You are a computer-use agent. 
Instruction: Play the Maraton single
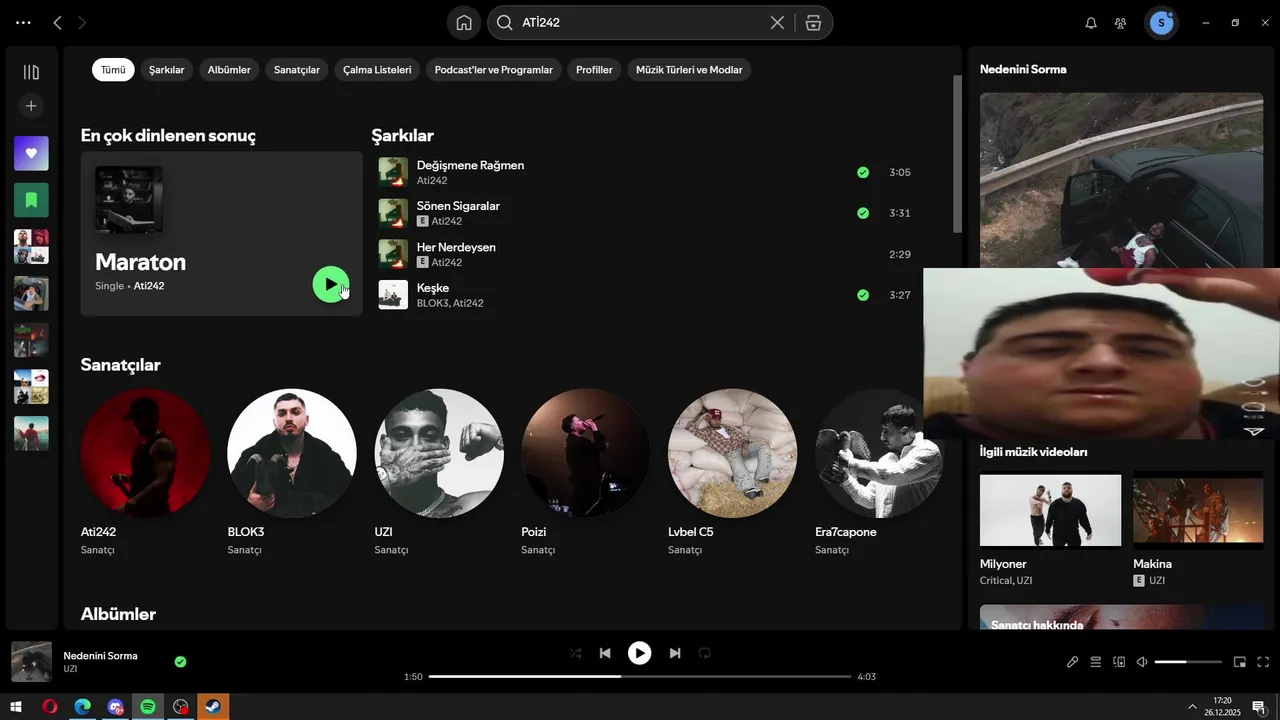tap(330, 284)
